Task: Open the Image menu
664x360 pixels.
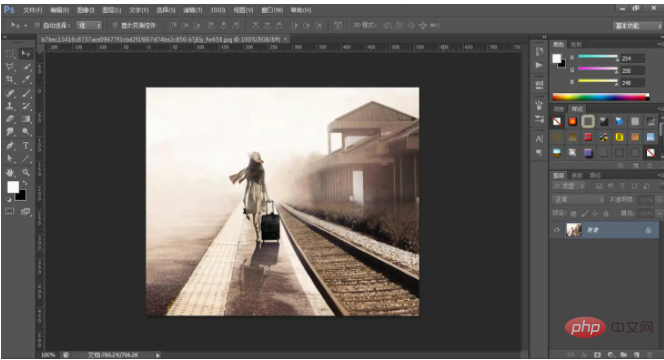Action: [x=86, y=10]
